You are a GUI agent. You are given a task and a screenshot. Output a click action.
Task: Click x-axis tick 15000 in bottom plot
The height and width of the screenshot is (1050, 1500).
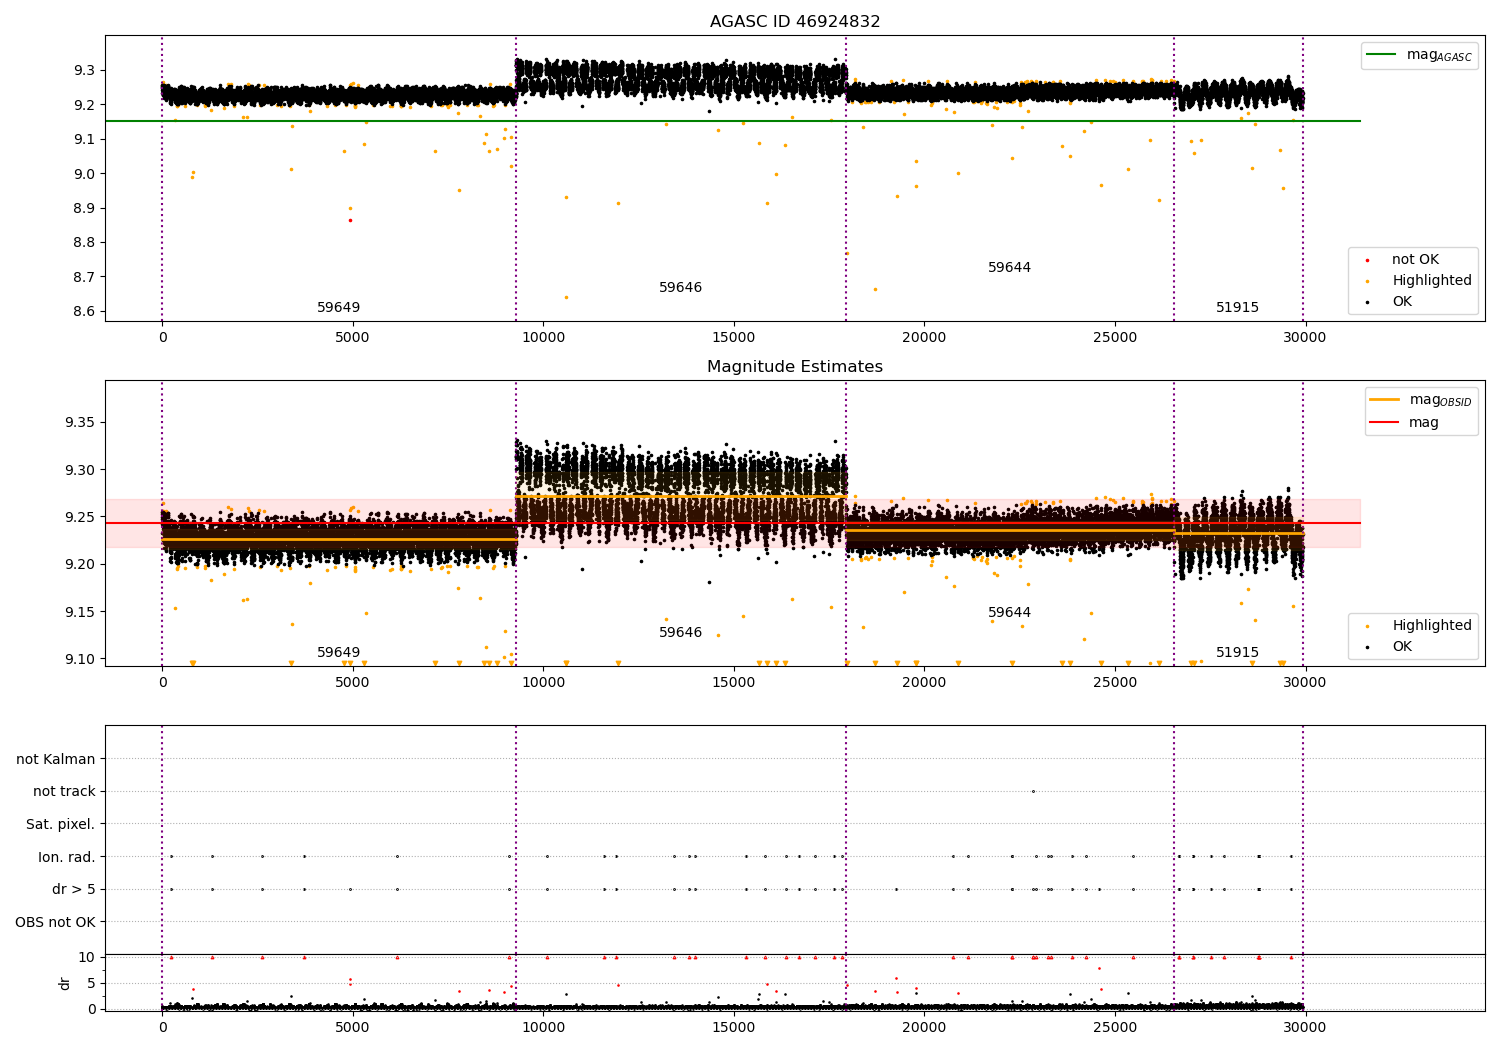(x=733, y=1027)
